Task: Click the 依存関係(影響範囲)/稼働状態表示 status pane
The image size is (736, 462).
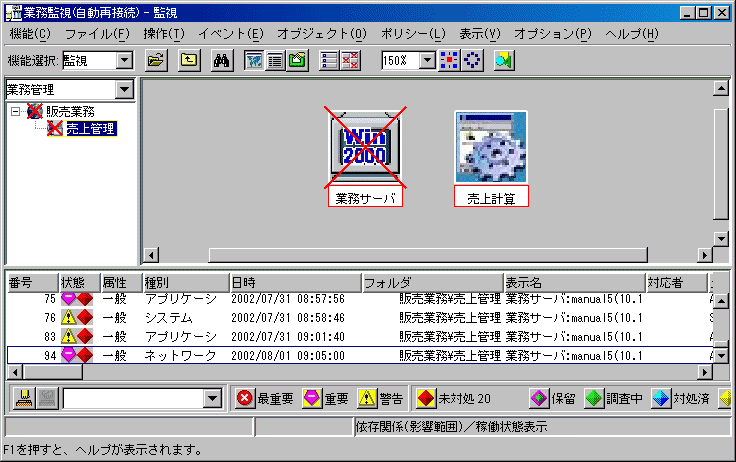Action: point(541,427)
